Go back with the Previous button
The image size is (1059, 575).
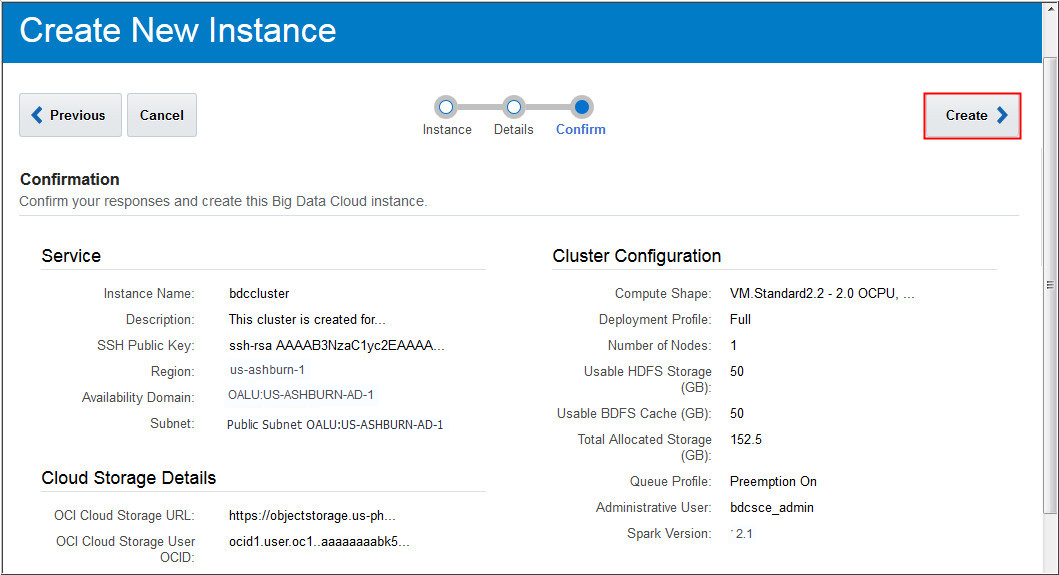coord(70,115)
